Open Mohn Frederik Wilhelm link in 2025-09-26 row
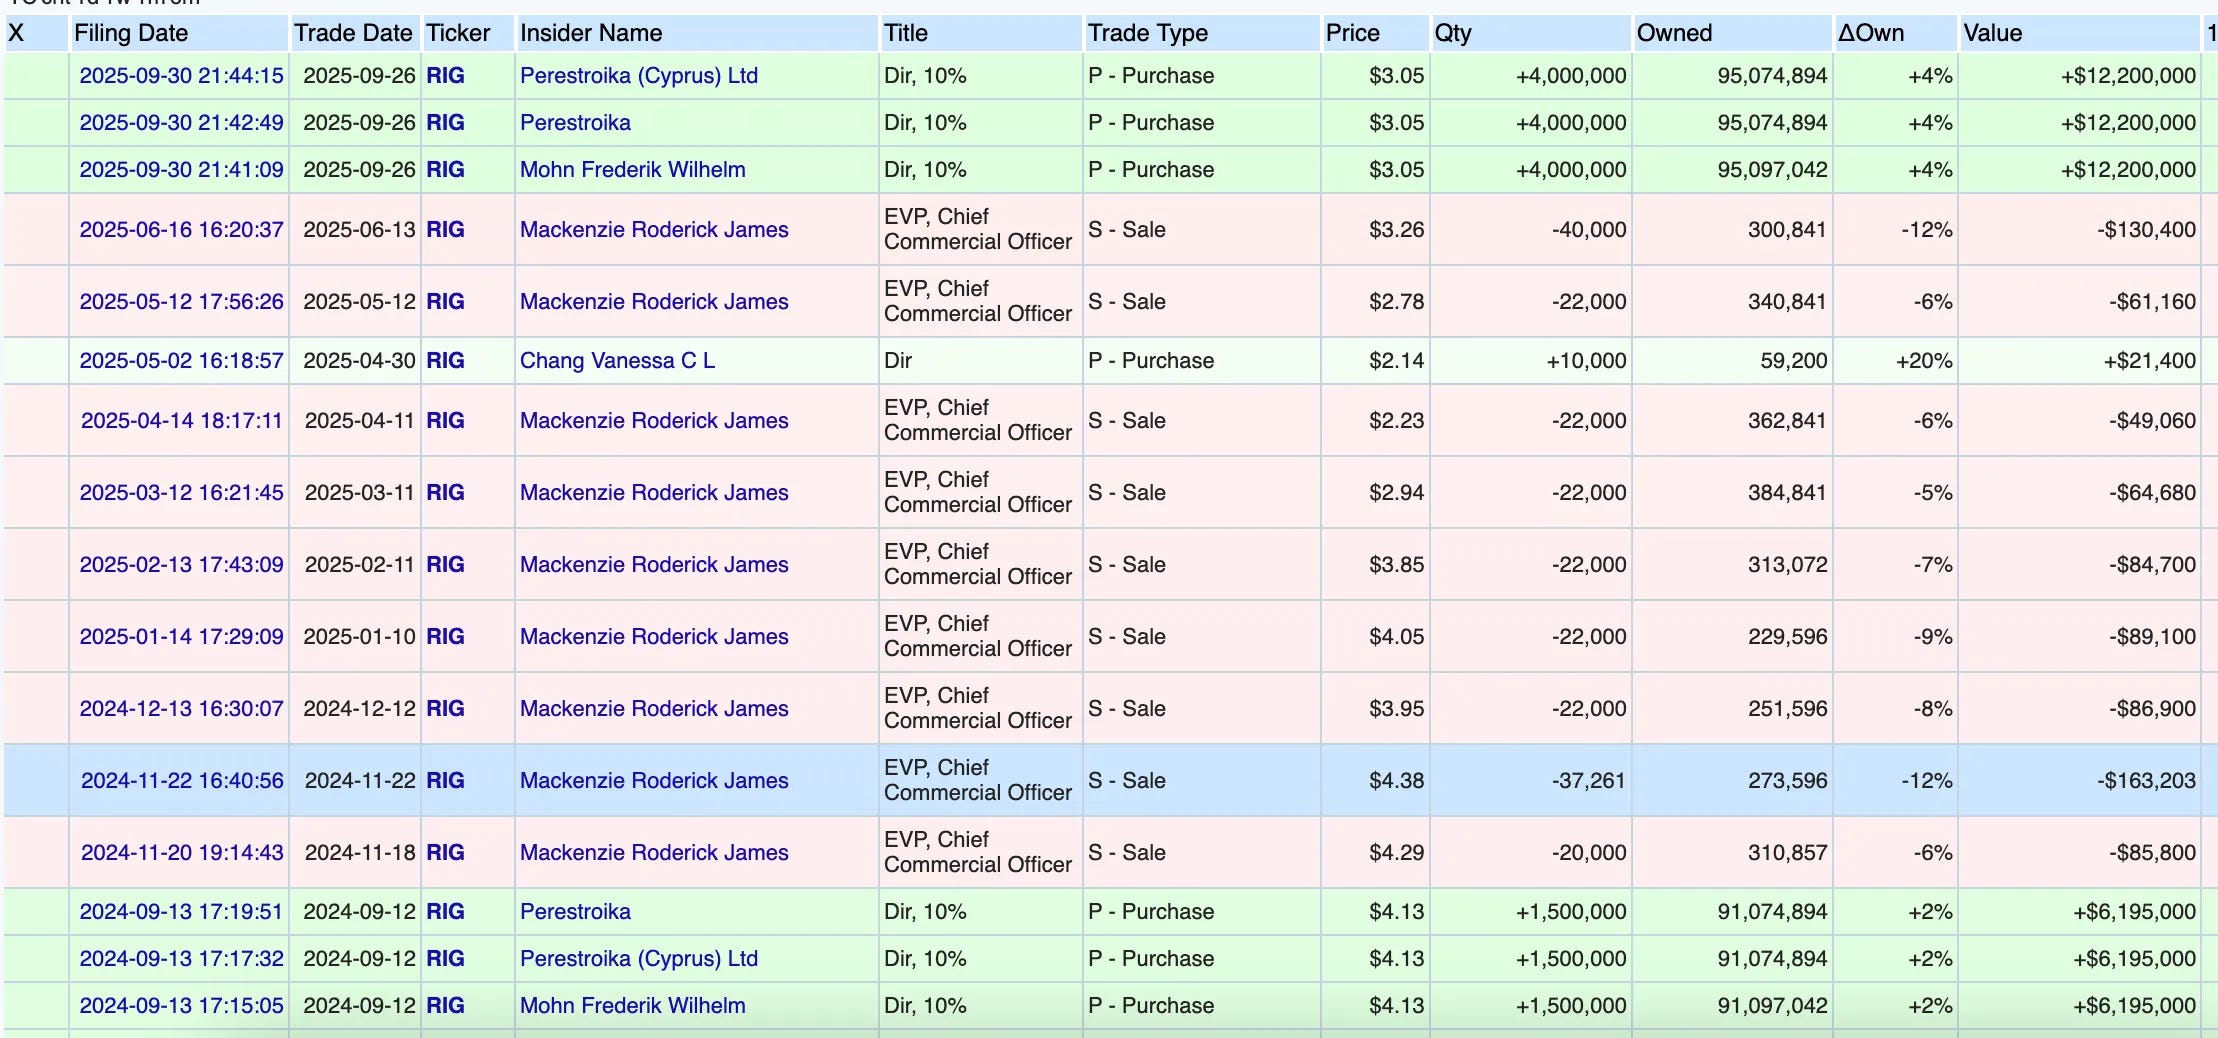The image size is (2218, 1038). click(x=632, y=170)
